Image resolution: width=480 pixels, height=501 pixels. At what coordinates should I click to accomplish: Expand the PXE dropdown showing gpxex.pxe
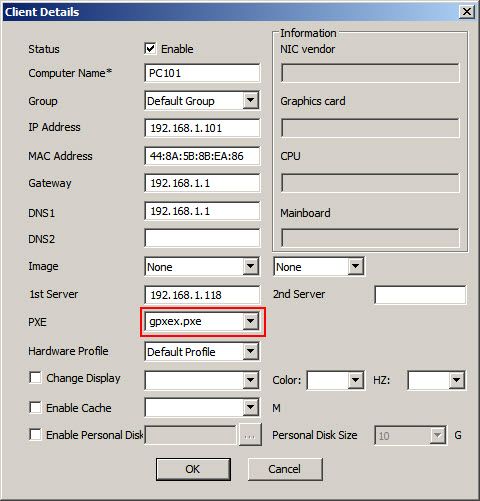pos(202,322)
